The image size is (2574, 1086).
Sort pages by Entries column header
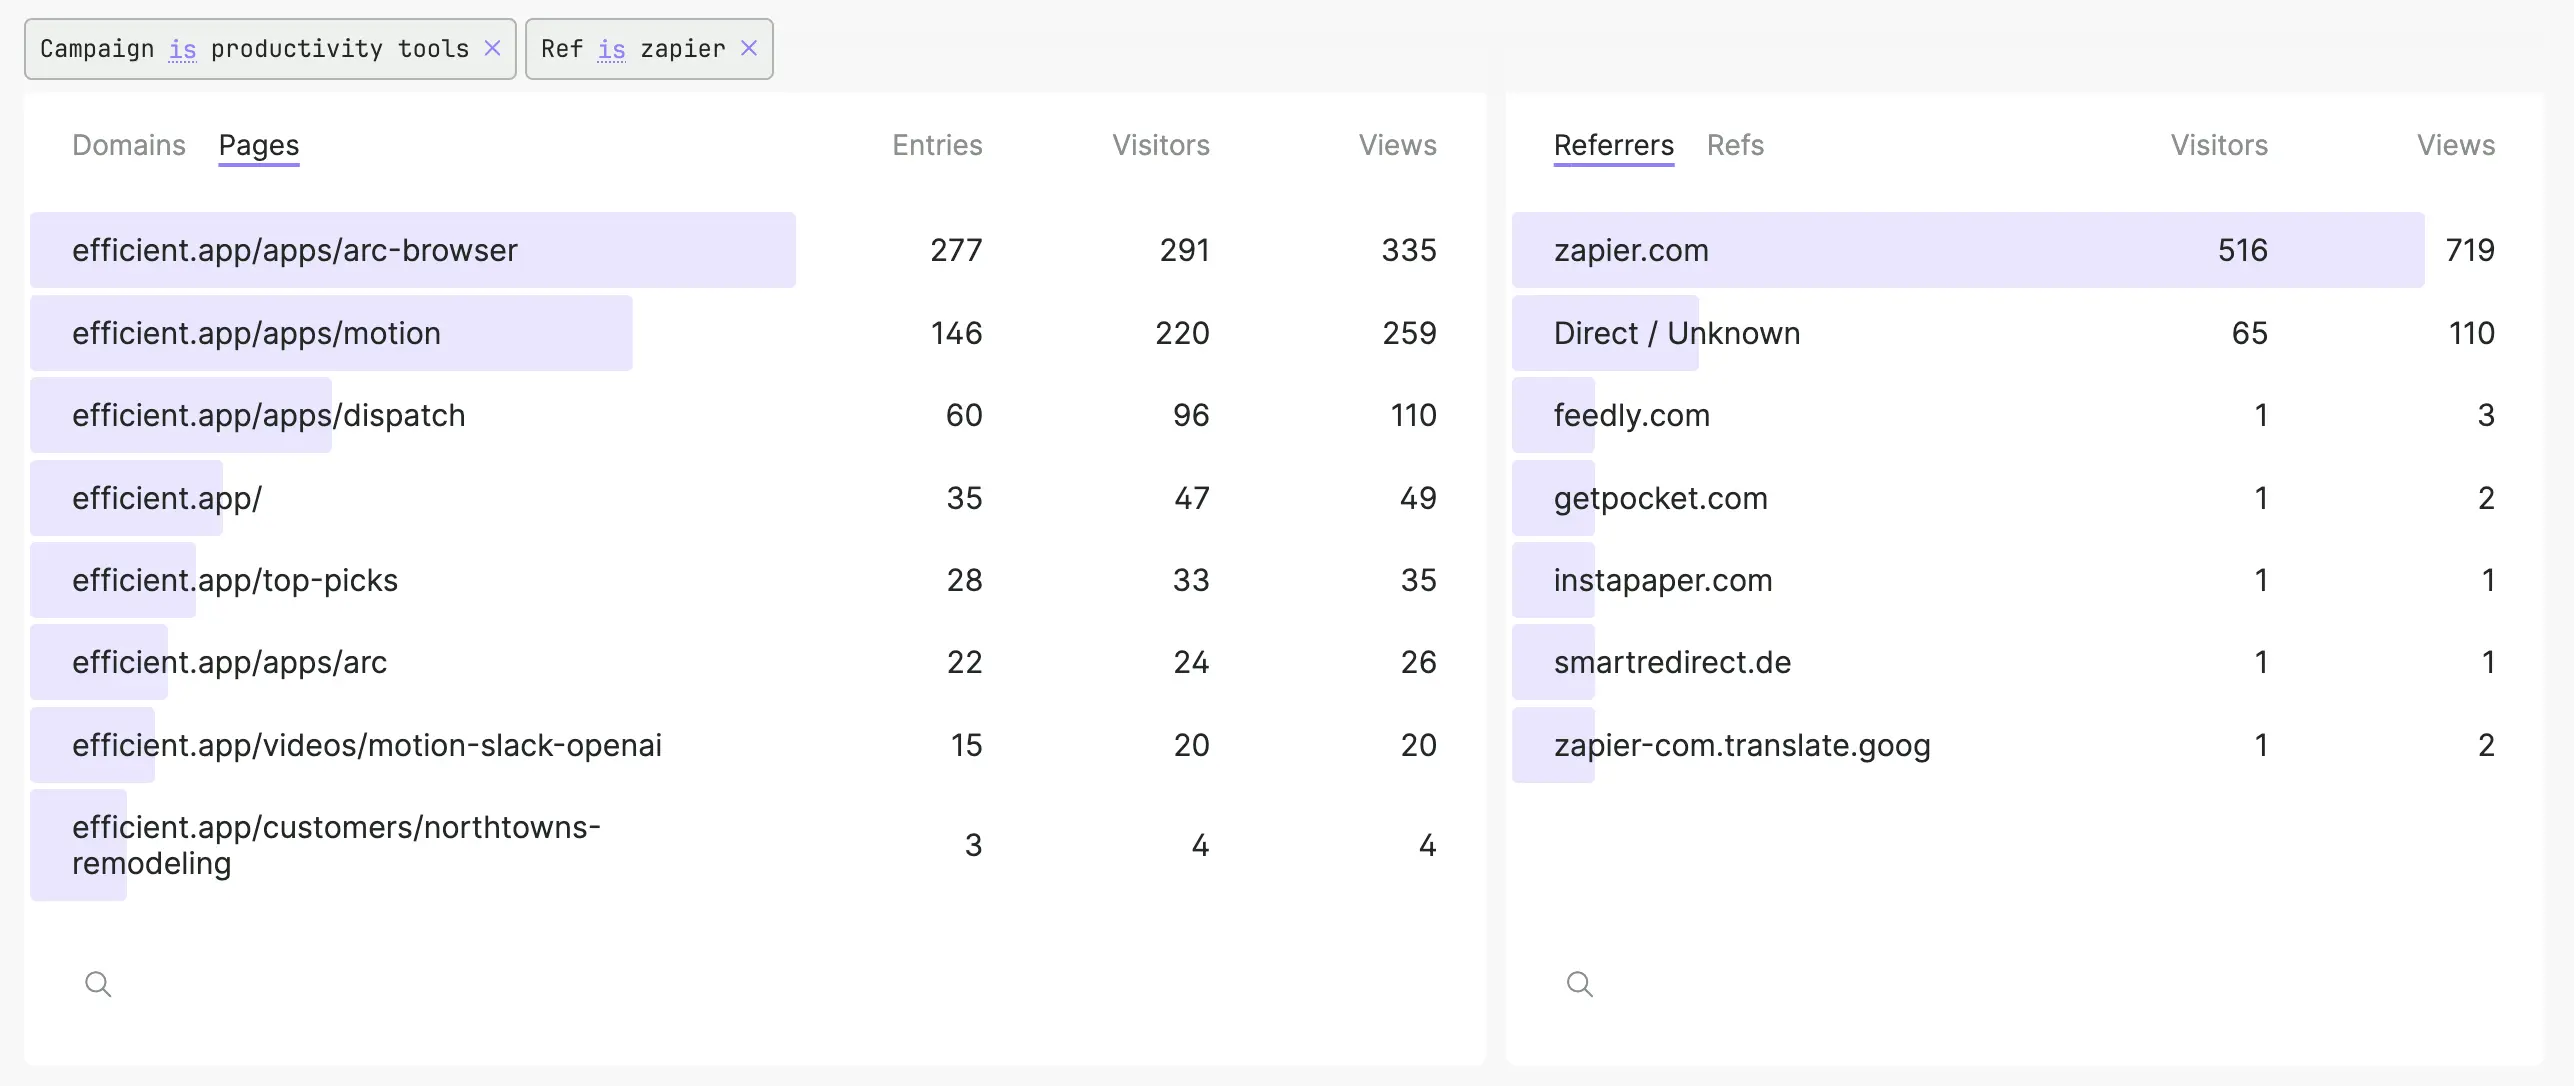(937, 145)
